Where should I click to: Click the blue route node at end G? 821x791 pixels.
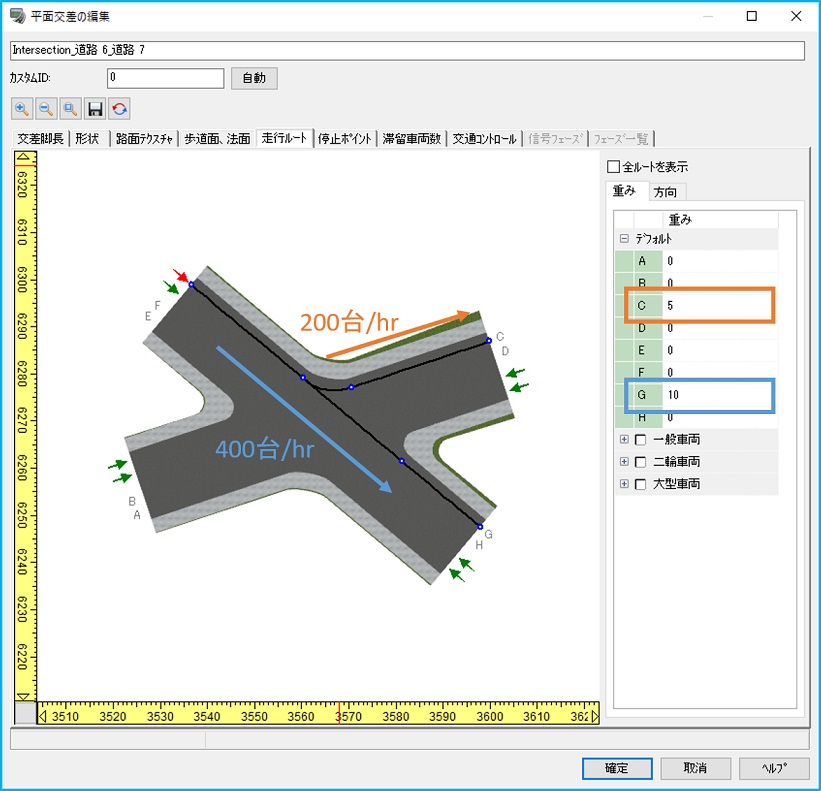pos(479,527)
